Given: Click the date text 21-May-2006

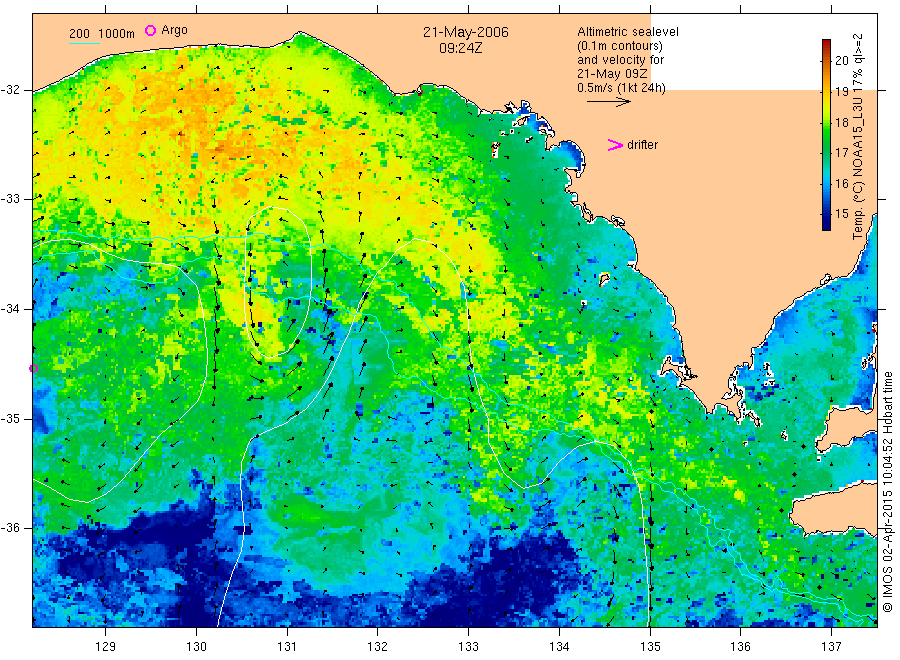Looking at the screenshot, I should [x=465, y=32].
